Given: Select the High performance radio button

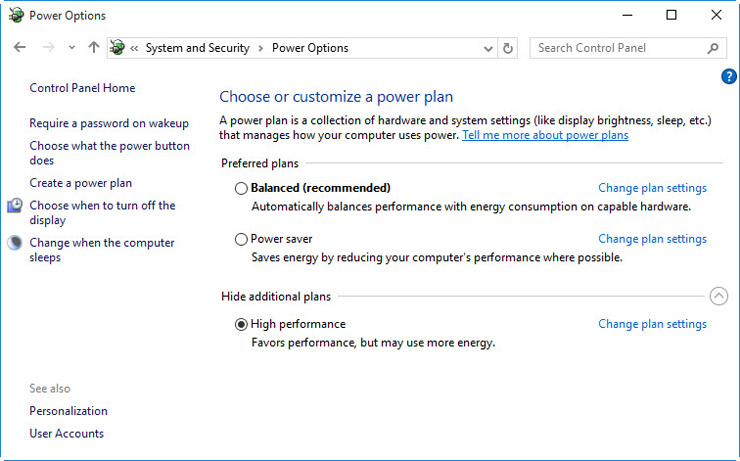Looking at the screenshot, I should point(241,325).
